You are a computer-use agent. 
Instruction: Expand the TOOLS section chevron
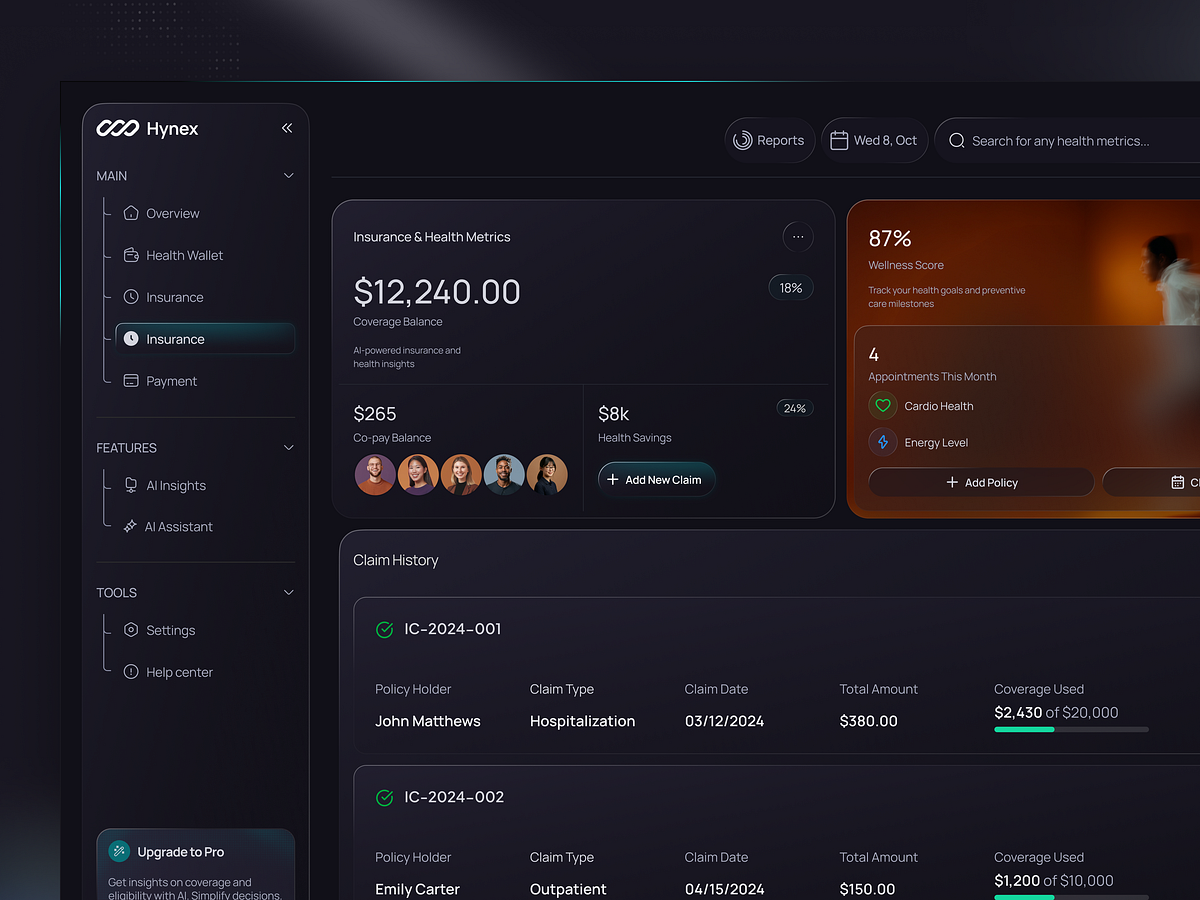[x=289, y=592]
